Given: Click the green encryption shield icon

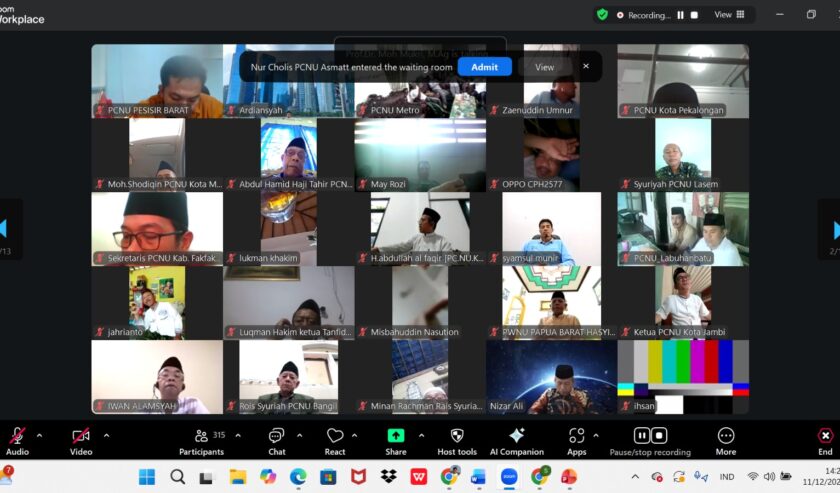Looking at the screenshot, I should click(602, 15).
